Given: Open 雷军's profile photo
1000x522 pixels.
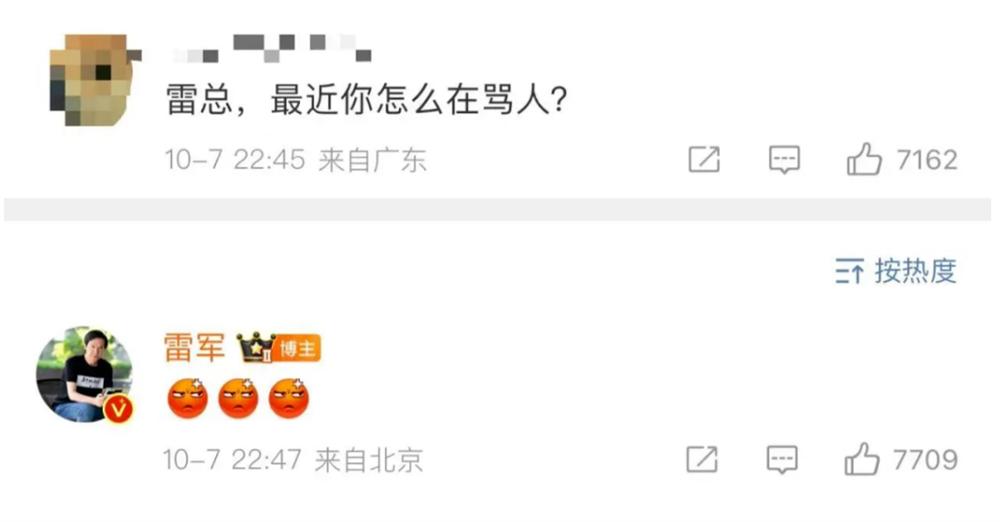Looking at the screenshot, I should (x=84, y=375).
